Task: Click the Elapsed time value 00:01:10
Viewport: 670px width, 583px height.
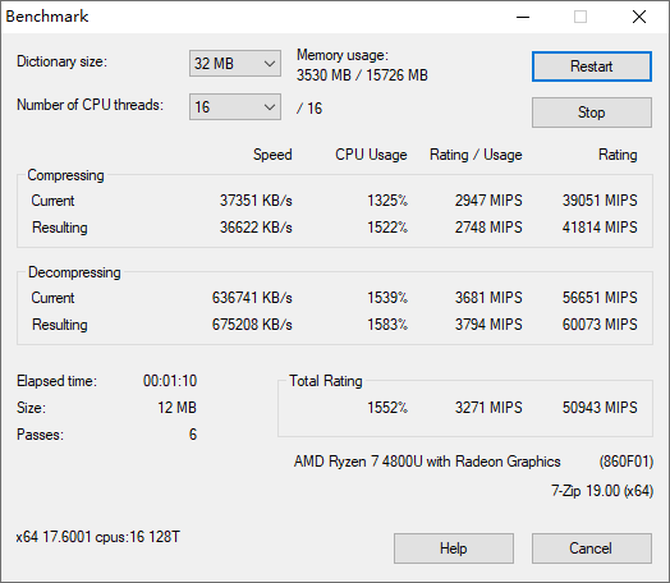Action: (169, 381)
